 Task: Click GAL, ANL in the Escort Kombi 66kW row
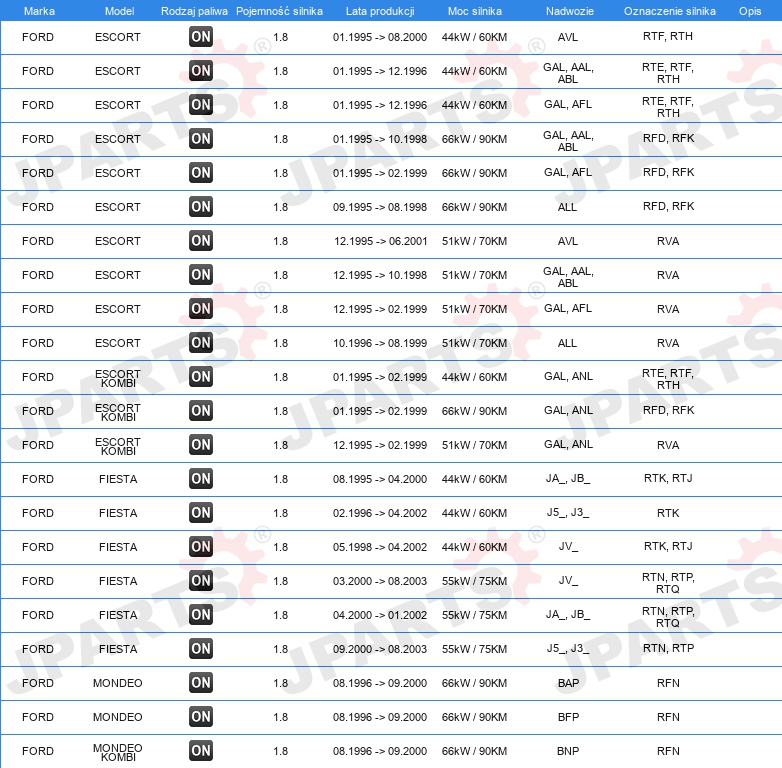pos(569,410)
